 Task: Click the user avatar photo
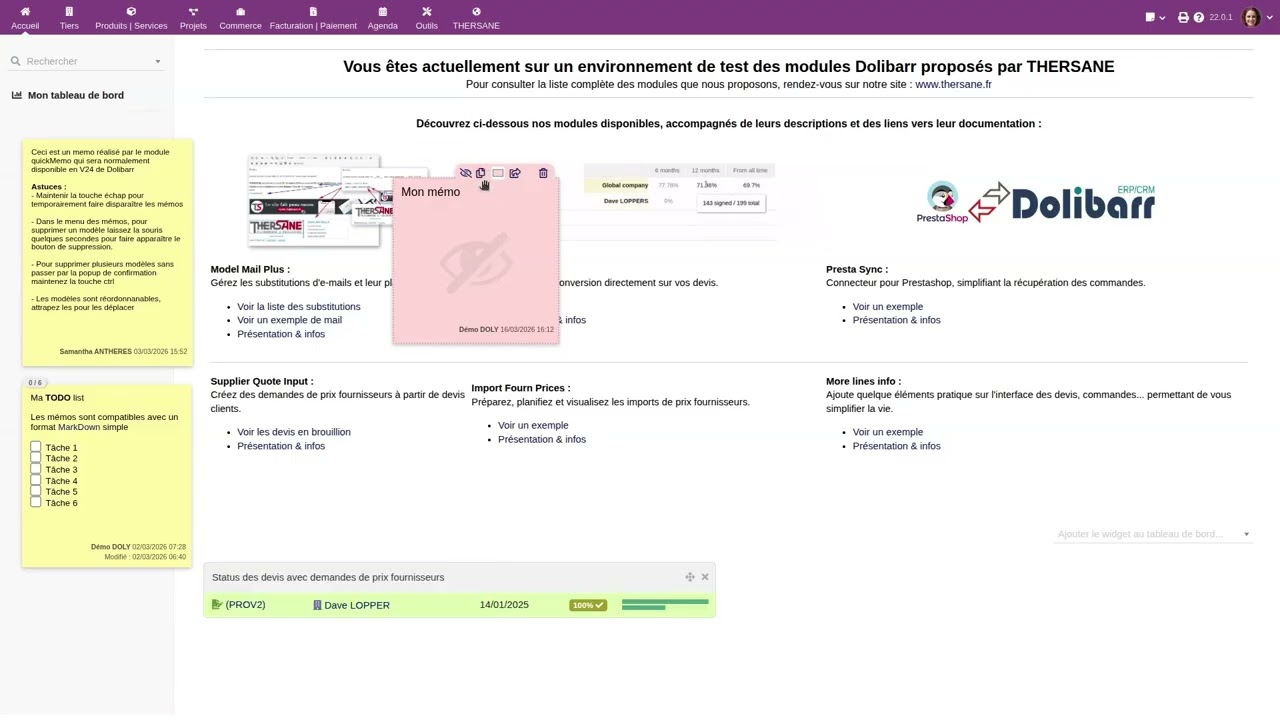pyautogui.click(x=1250, y=17)
